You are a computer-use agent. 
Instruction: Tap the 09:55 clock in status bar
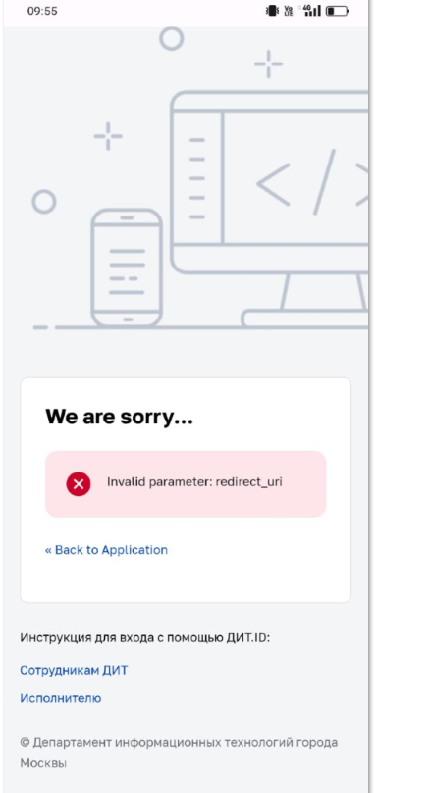point(42,11)
